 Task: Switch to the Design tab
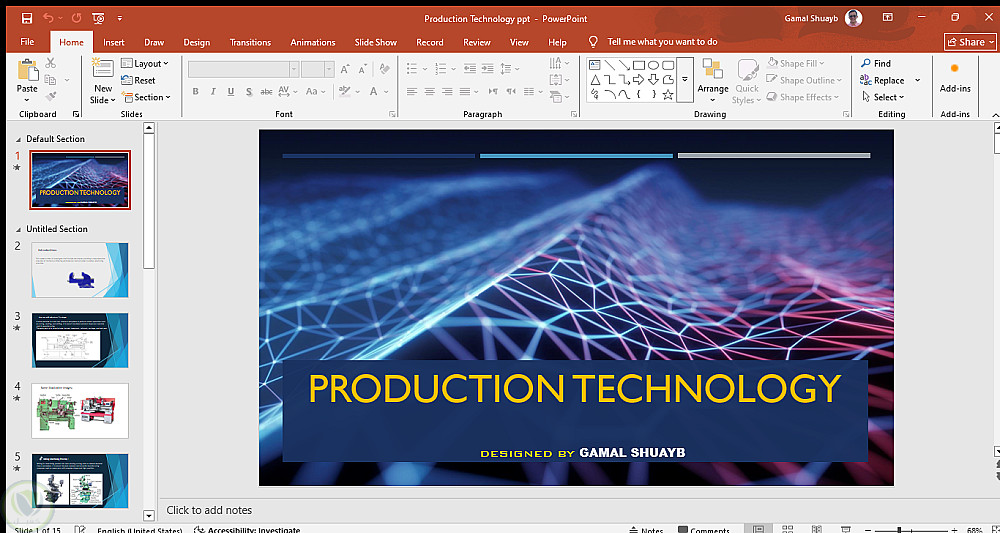[x=196, y=42]
